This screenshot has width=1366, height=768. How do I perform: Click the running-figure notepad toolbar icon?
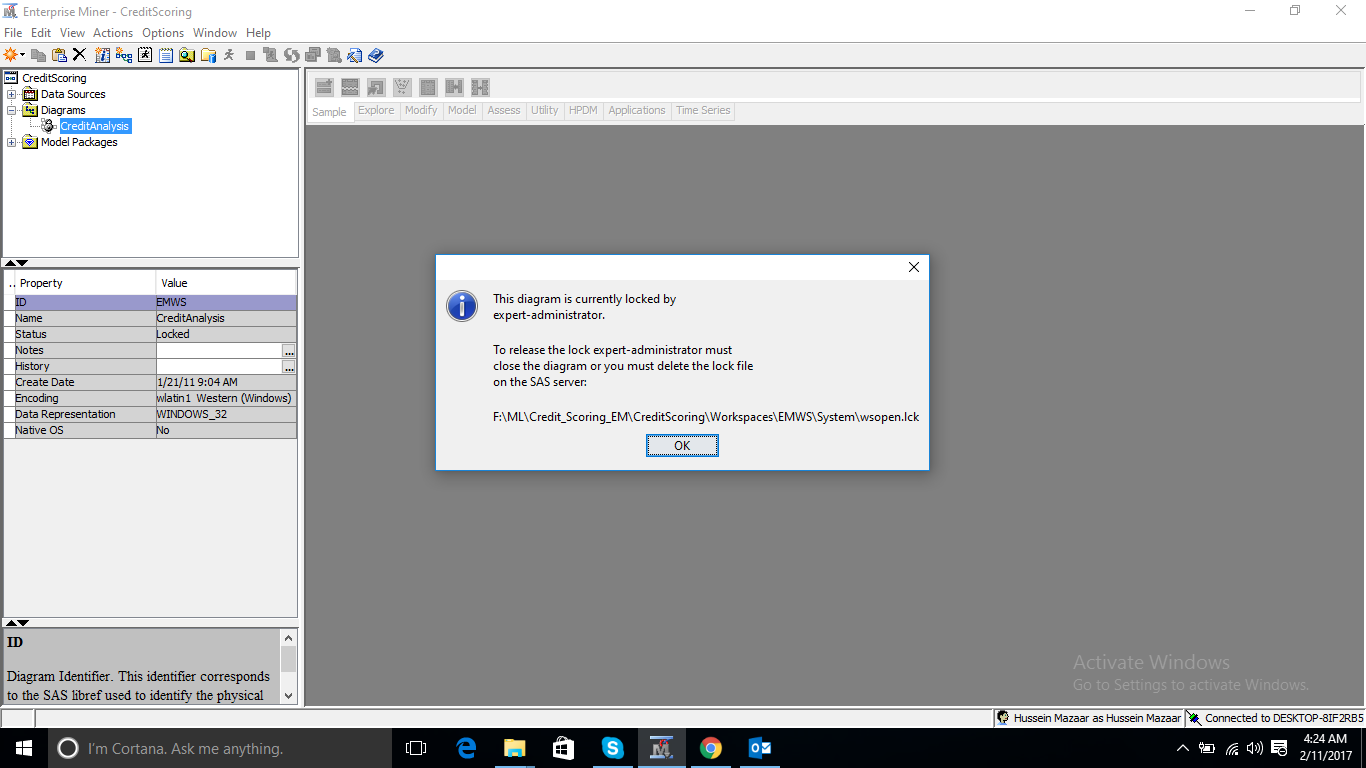[x=145, y=55]
